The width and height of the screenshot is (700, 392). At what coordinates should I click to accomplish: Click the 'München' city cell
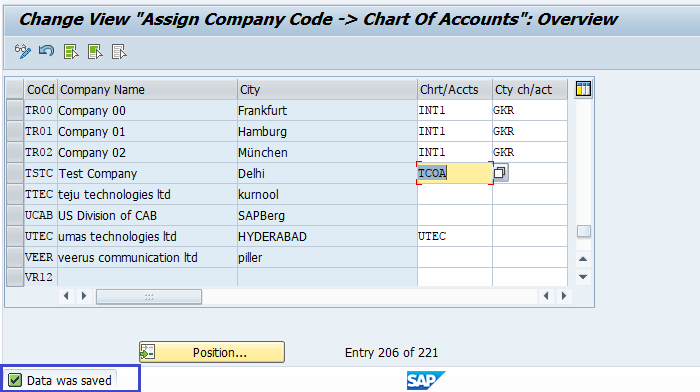point(327,152)
